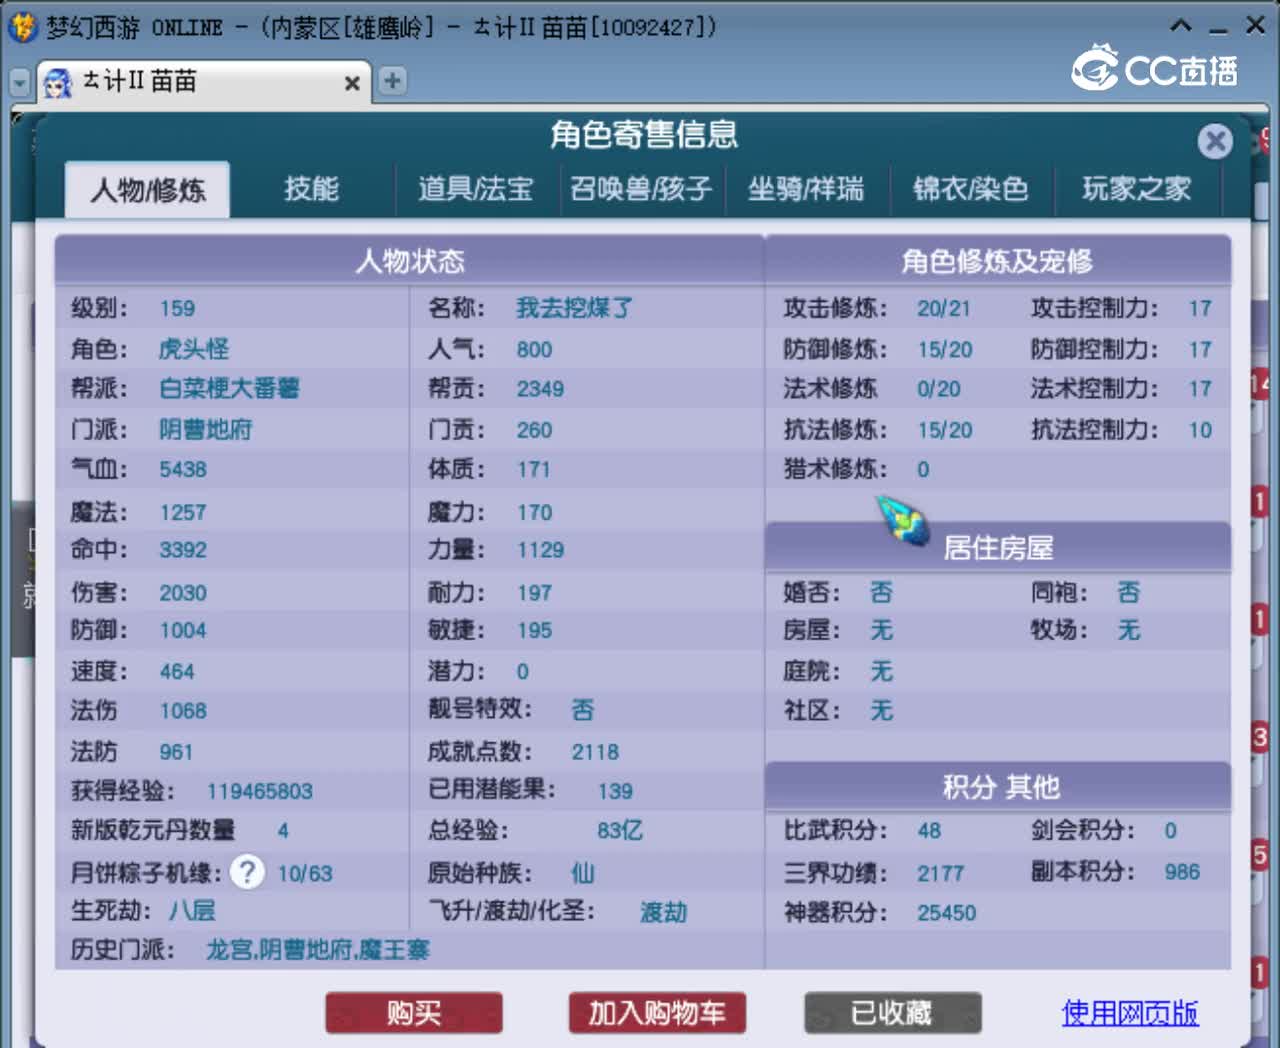Click the 比武积分 value 48
The height and width of the screenshot is (1048, 1280).
[929, 830]
